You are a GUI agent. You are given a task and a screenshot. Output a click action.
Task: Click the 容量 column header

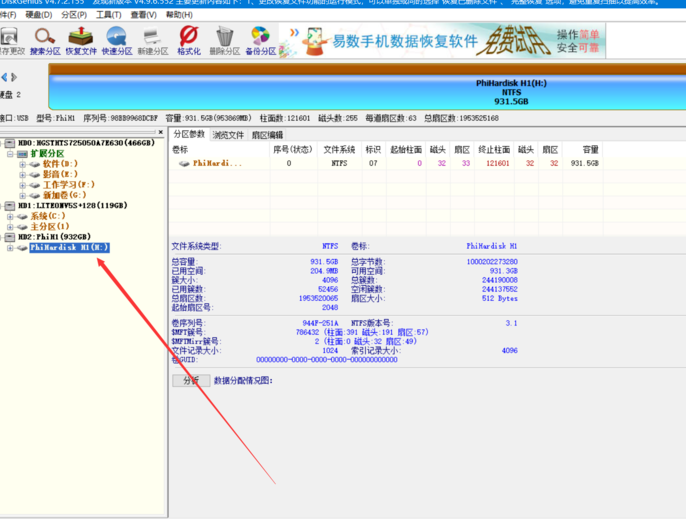[582, 150]
